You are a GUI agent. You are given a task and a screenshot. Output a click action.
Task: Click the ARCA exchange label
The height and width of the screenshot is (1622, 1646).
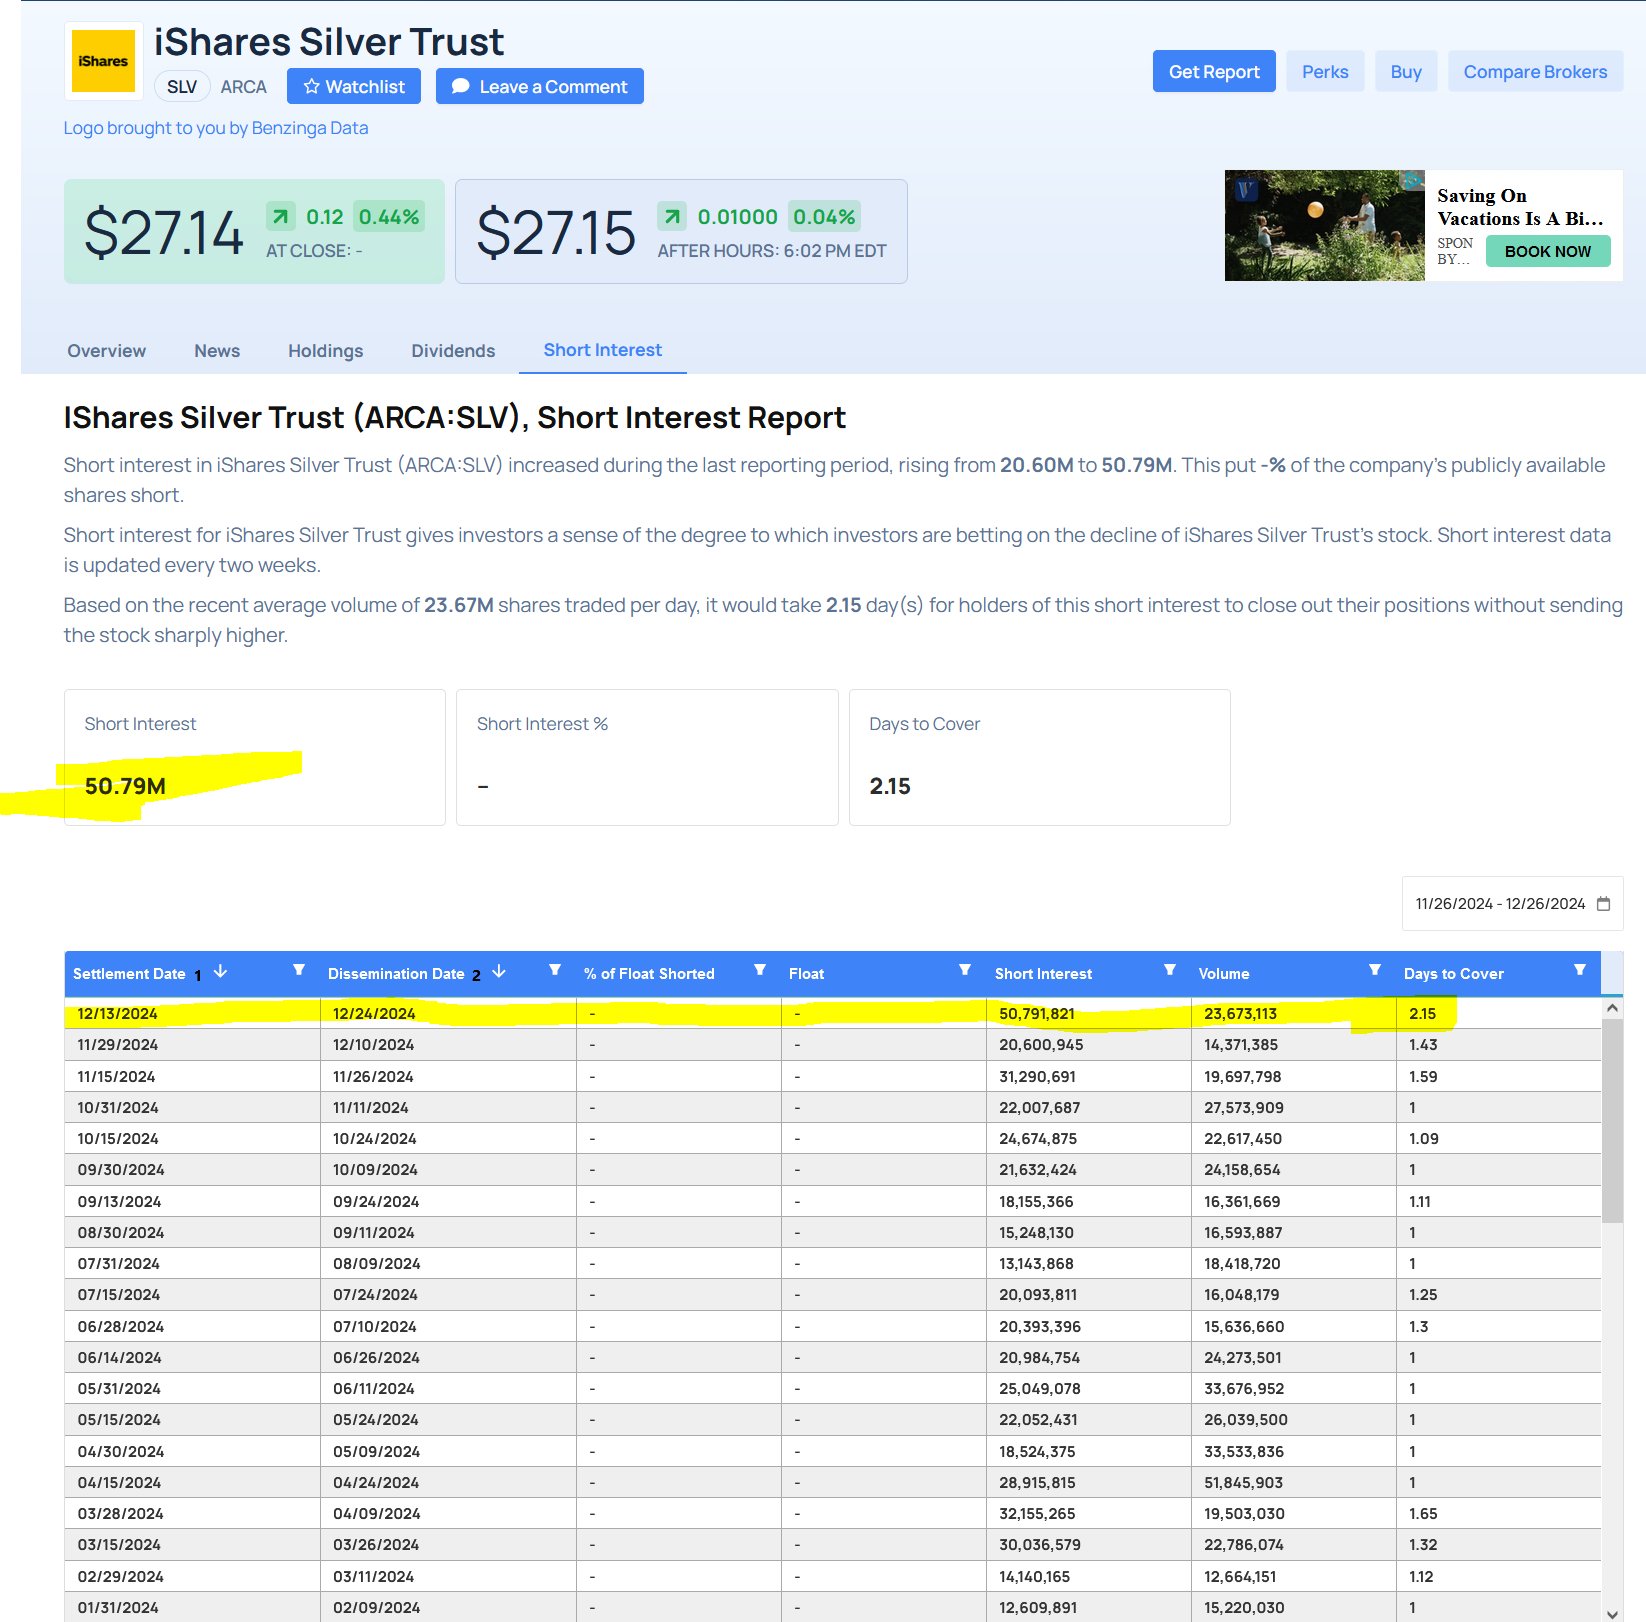click(243, 87)
